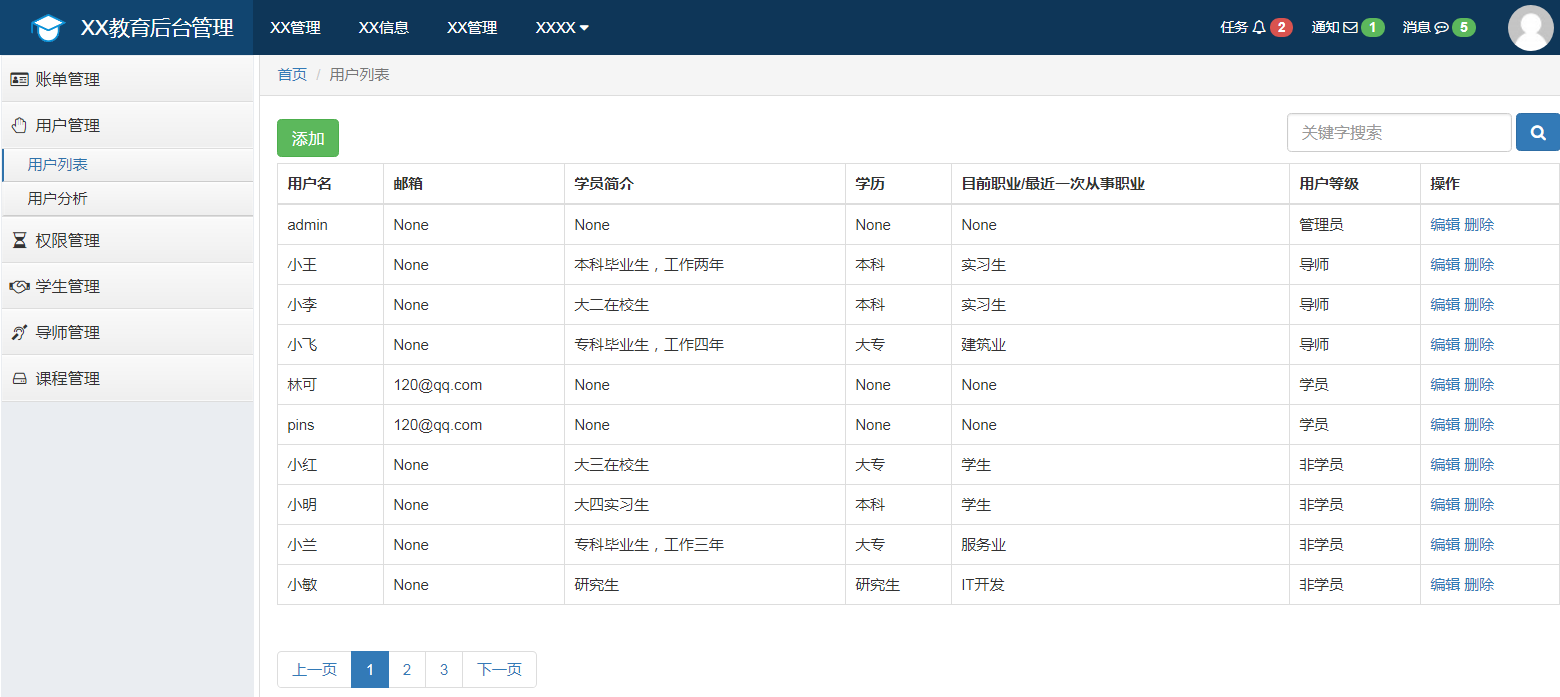Select 用户列表 in the sidebar
This screenshot has height=697, width=1560.
tap(127, 165)
